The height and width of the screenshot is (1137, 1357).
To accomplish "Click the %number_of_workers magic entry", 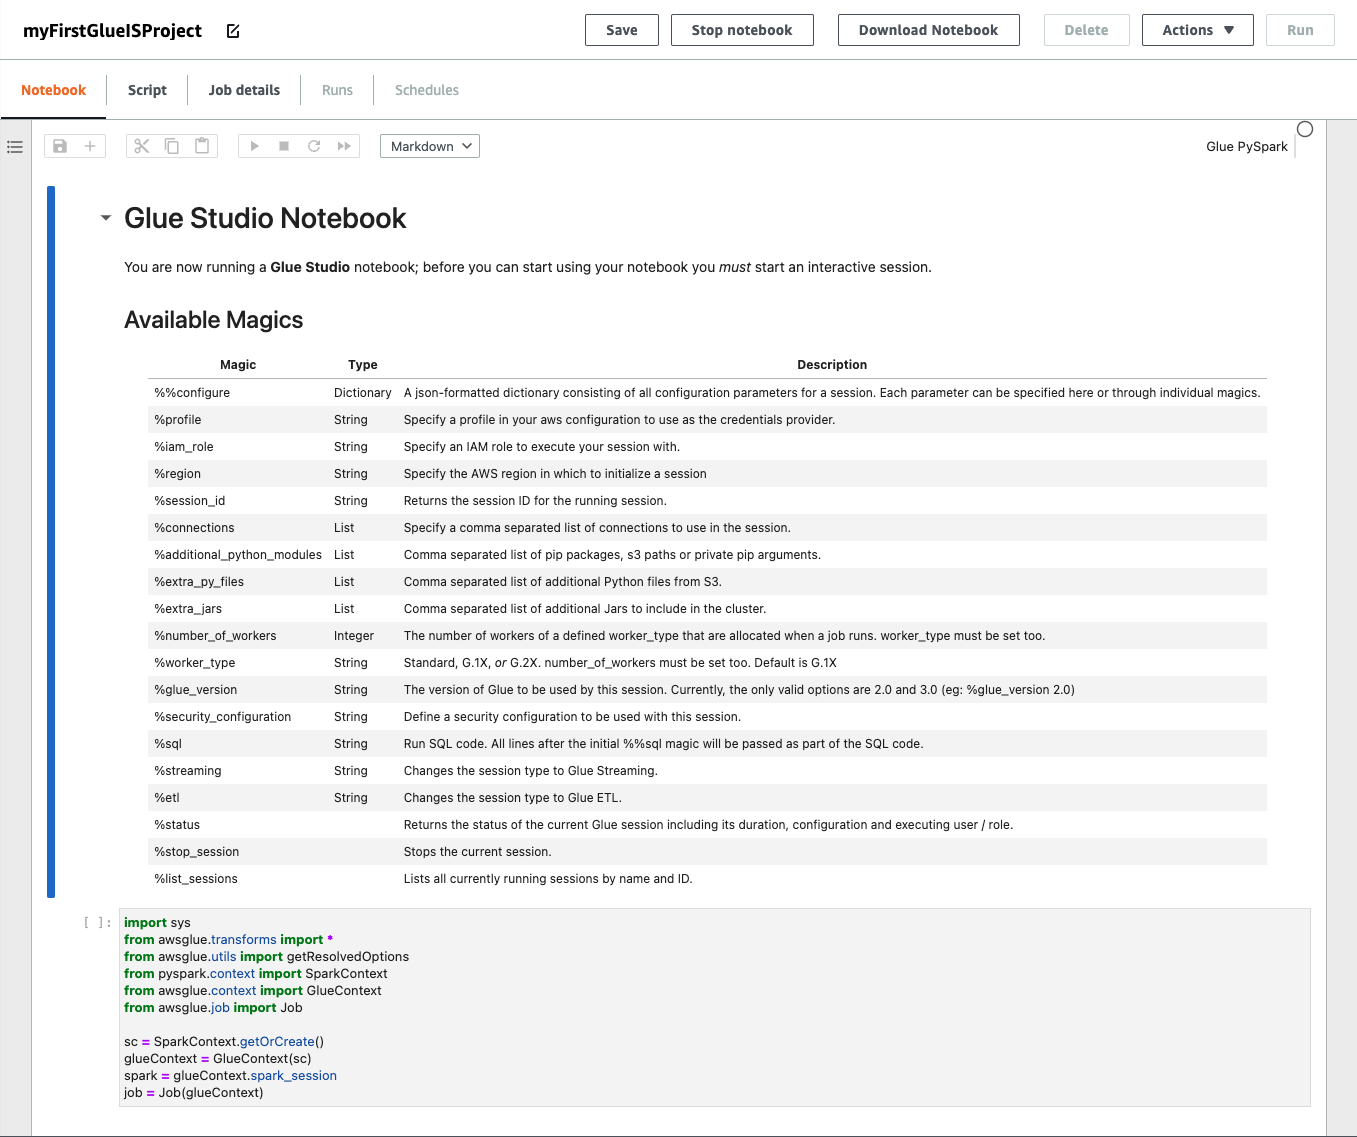I will tap(215, 636).
